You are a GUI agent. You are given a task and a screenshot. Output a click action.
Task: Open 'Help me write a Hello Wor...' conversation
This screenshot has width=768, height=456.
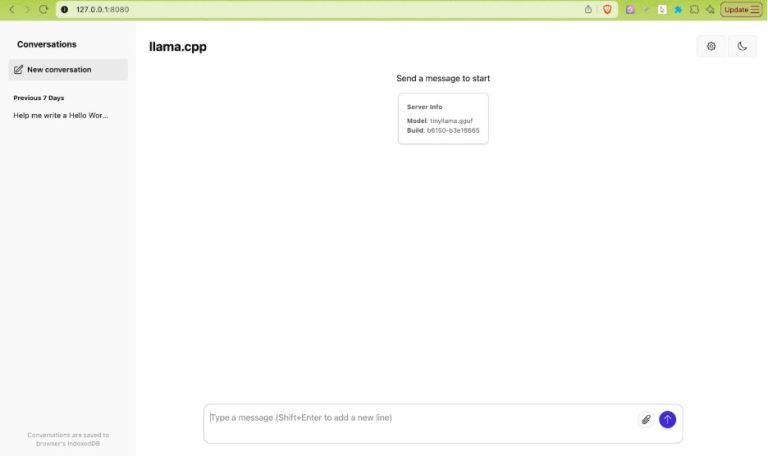pyautogui.click(x=61, y=116)
